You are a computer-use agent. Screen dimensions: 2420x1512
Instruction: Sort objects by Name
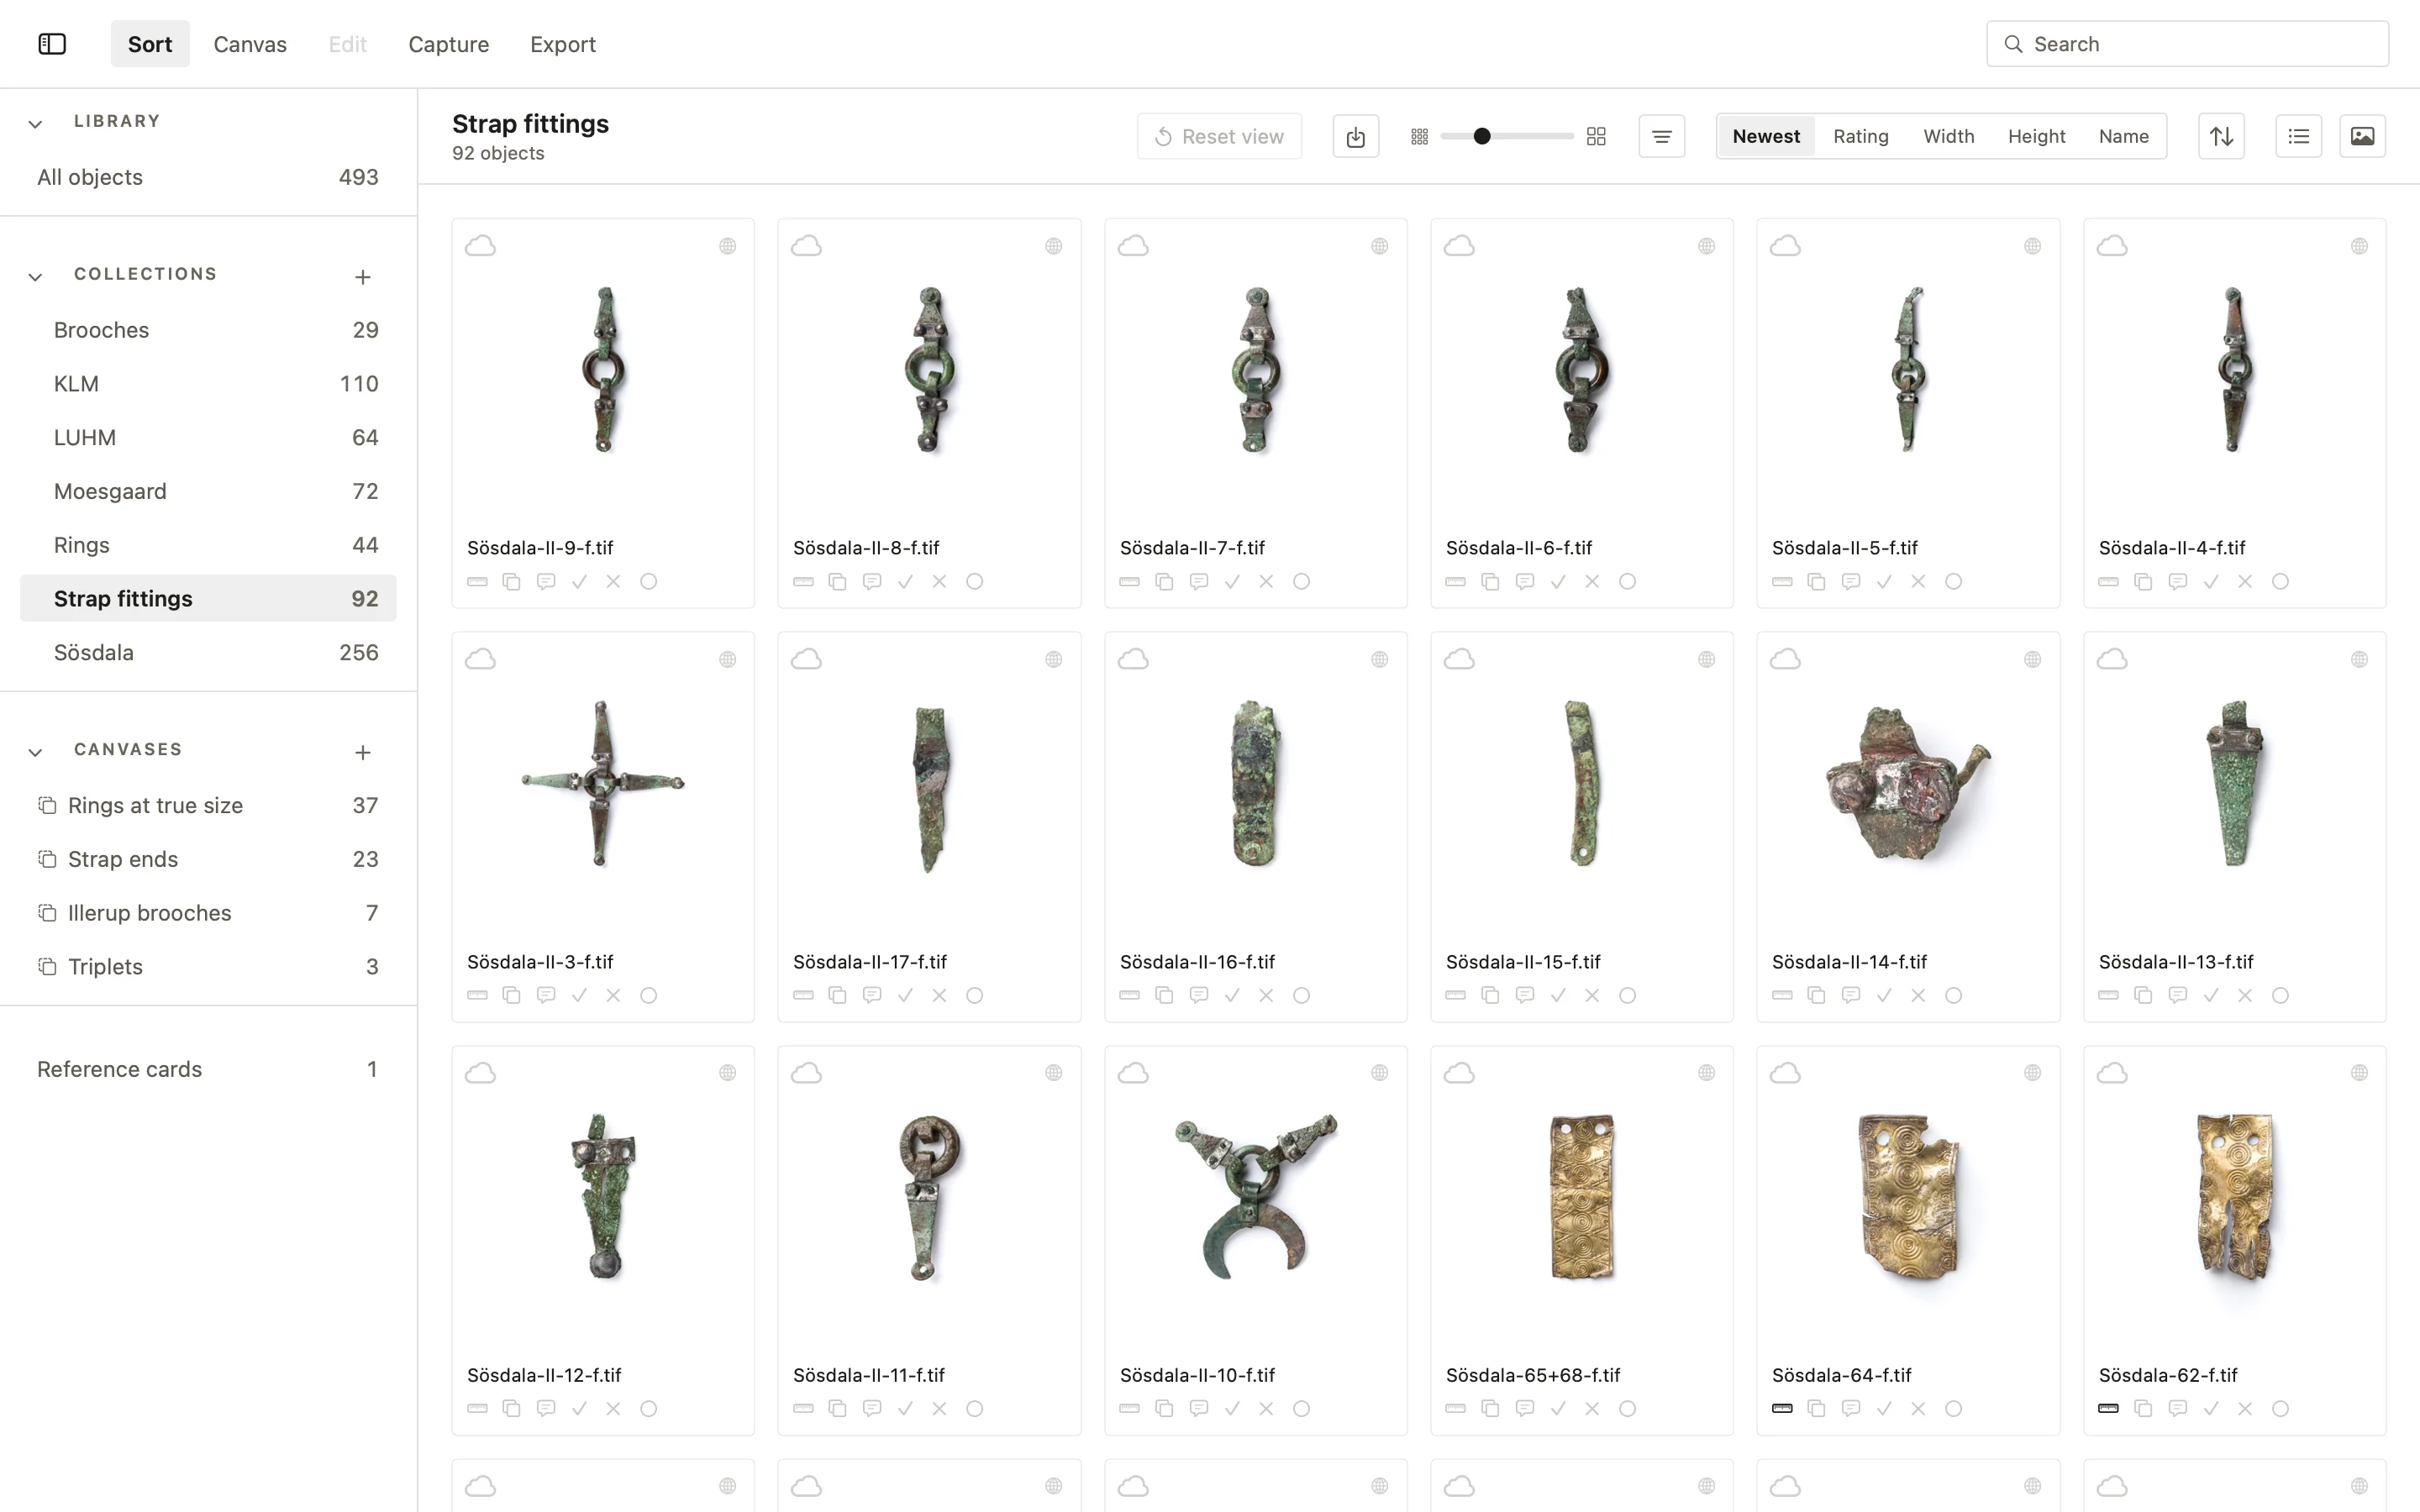coord(2123,136)
